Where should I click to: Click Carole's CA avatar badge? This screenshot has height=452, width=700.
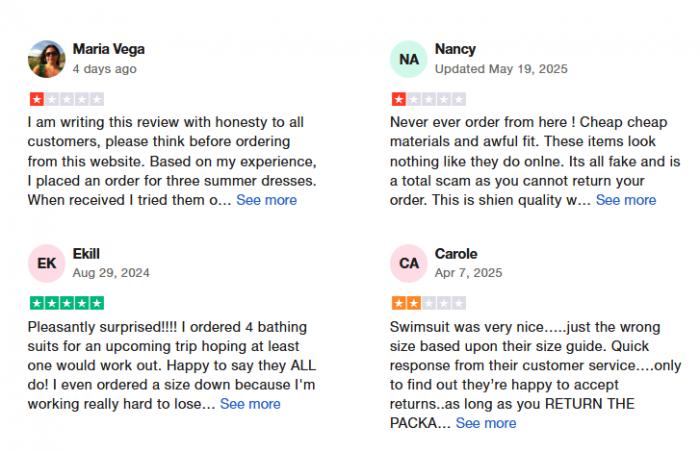(409, 263)
